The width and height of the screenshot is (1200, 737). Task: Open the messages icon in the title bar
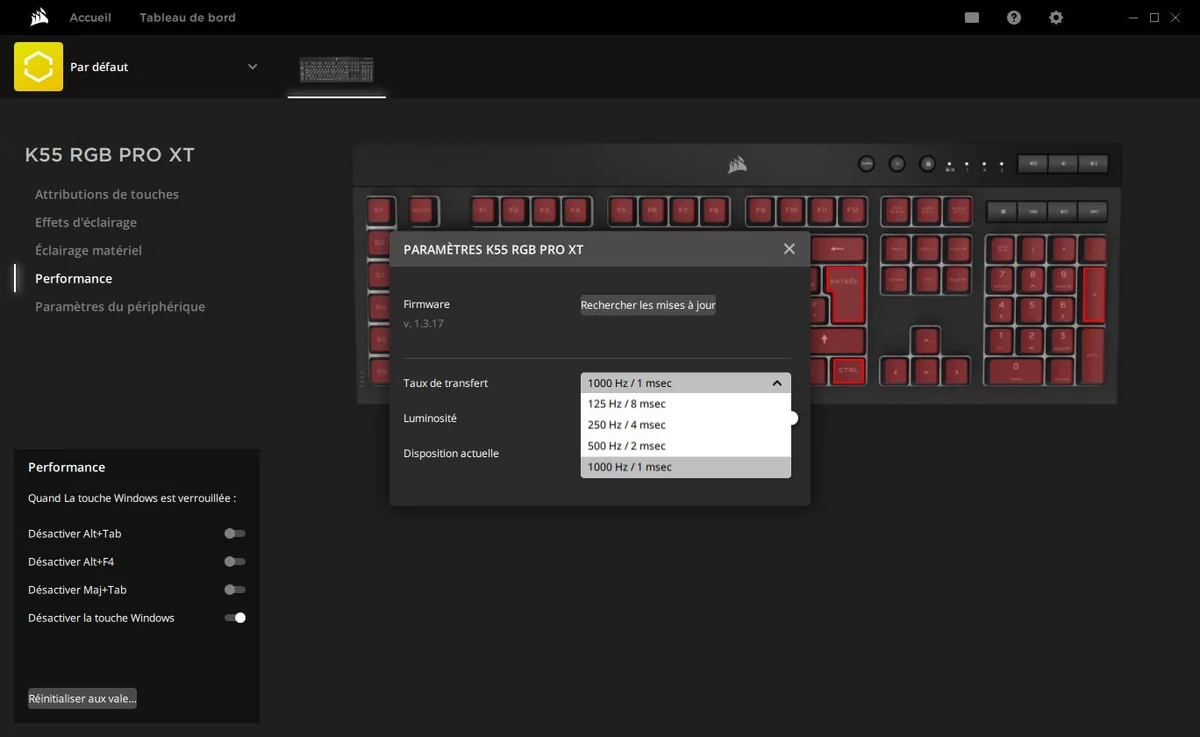click(972, 18)
